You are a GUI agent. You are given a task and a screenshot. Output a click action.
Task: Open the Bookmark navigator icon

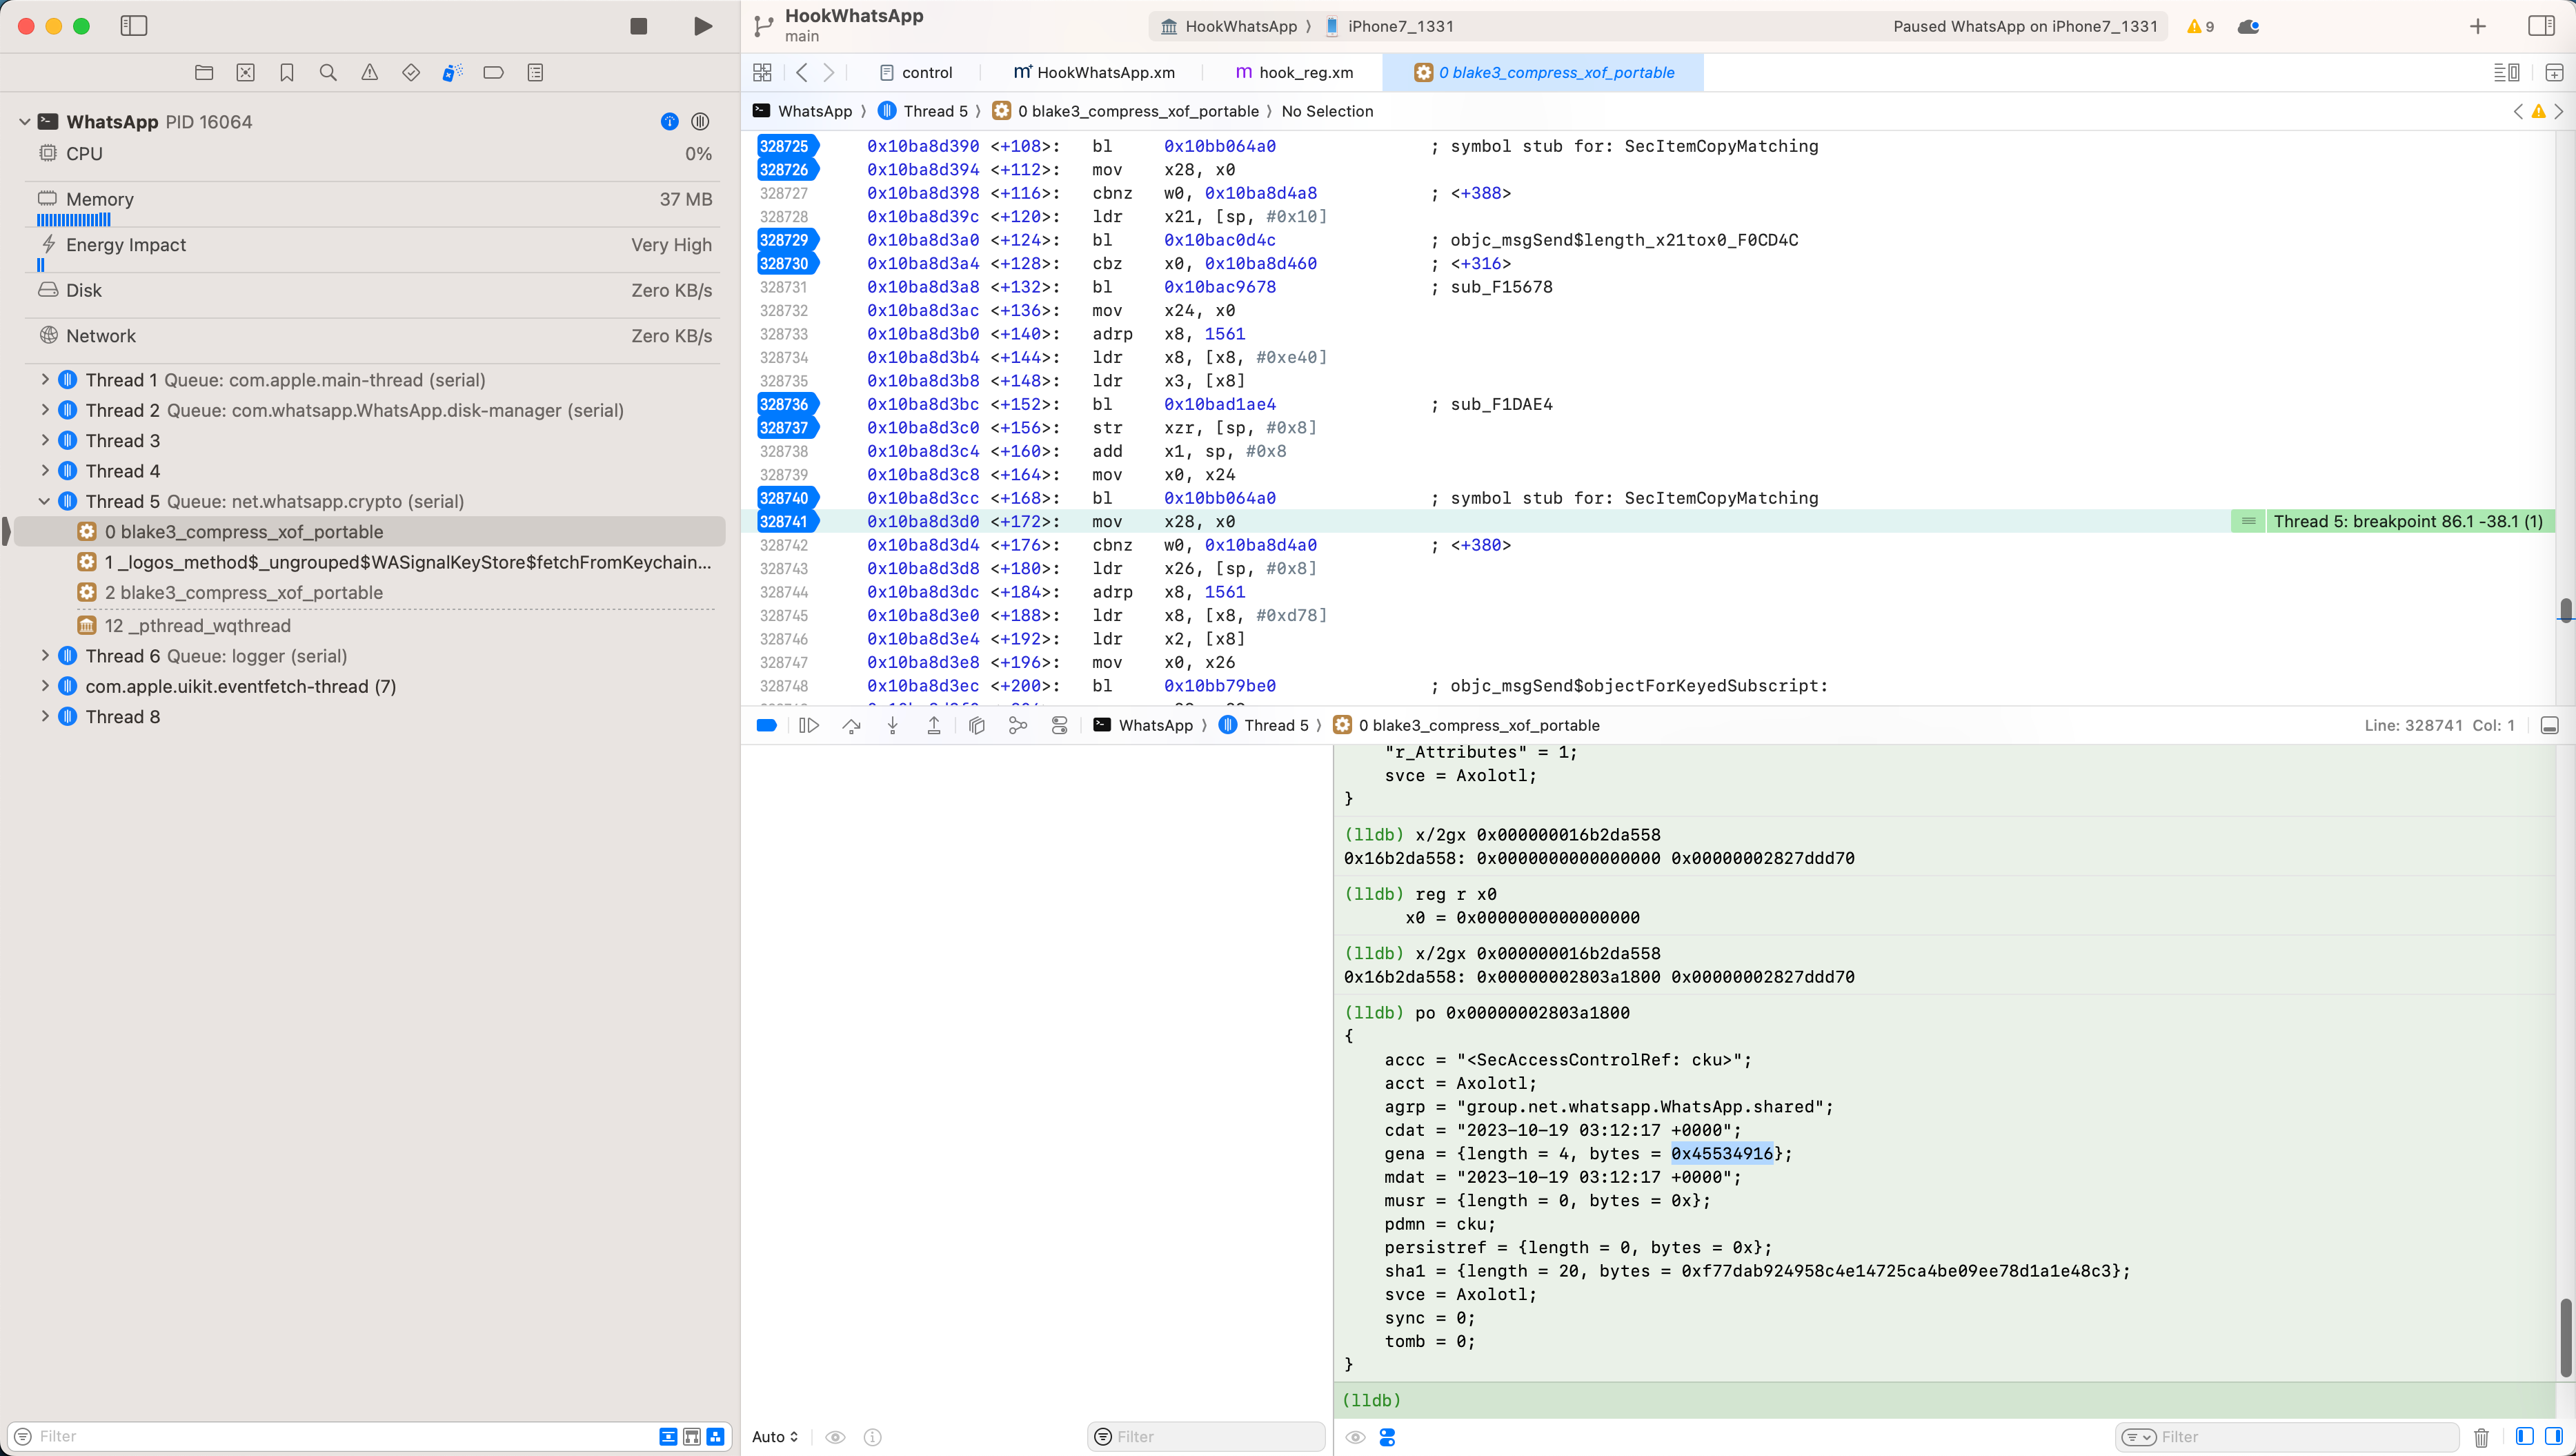click(x=287, y=72)
